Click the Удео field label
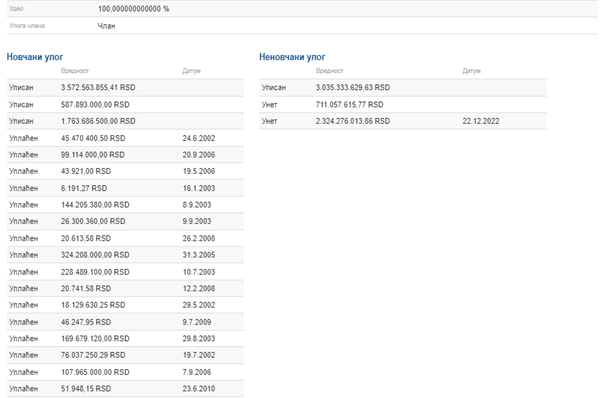The image size is (605, 398). [16, 8]
